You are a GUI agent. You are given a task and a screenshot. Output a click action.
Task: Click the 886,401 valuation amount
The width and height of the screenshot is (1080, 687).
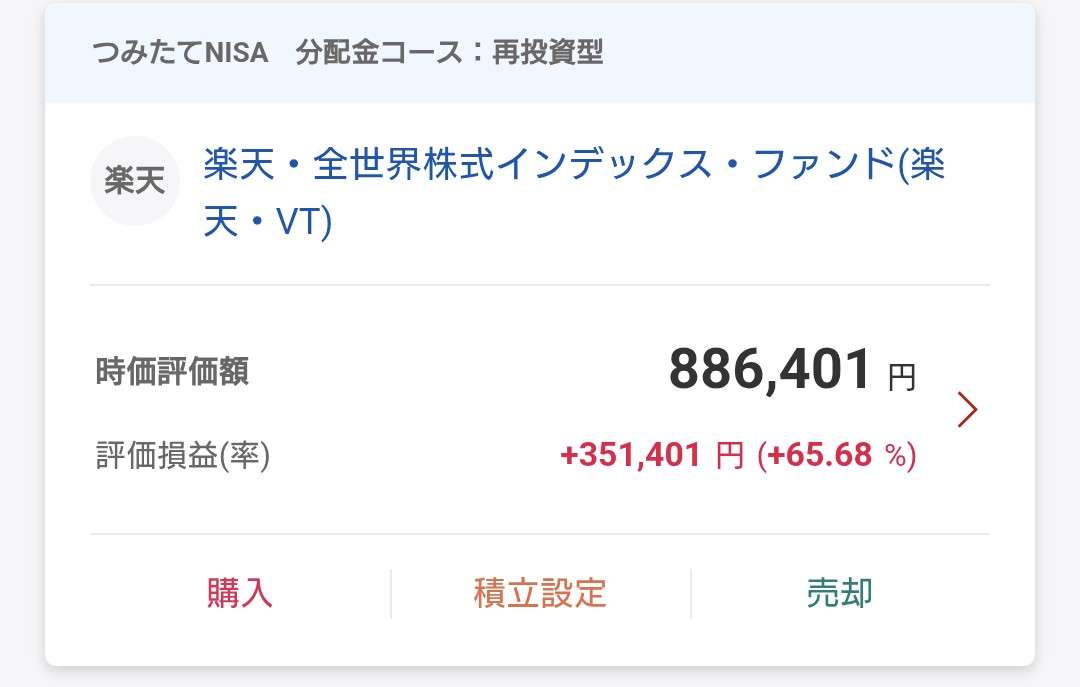[x=770, y=370]
